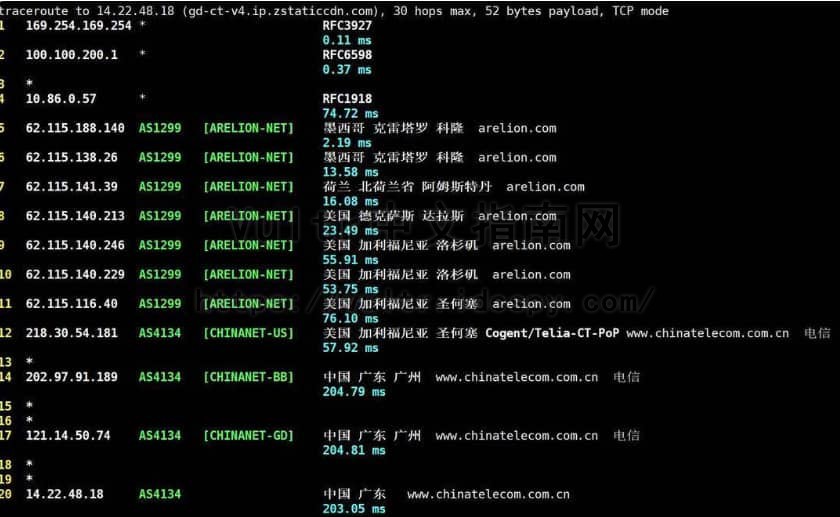Click hop 2 IP 100.100.200.1
Image resolution: width=840 pixels, height=517 pixels.
[71, 55]
